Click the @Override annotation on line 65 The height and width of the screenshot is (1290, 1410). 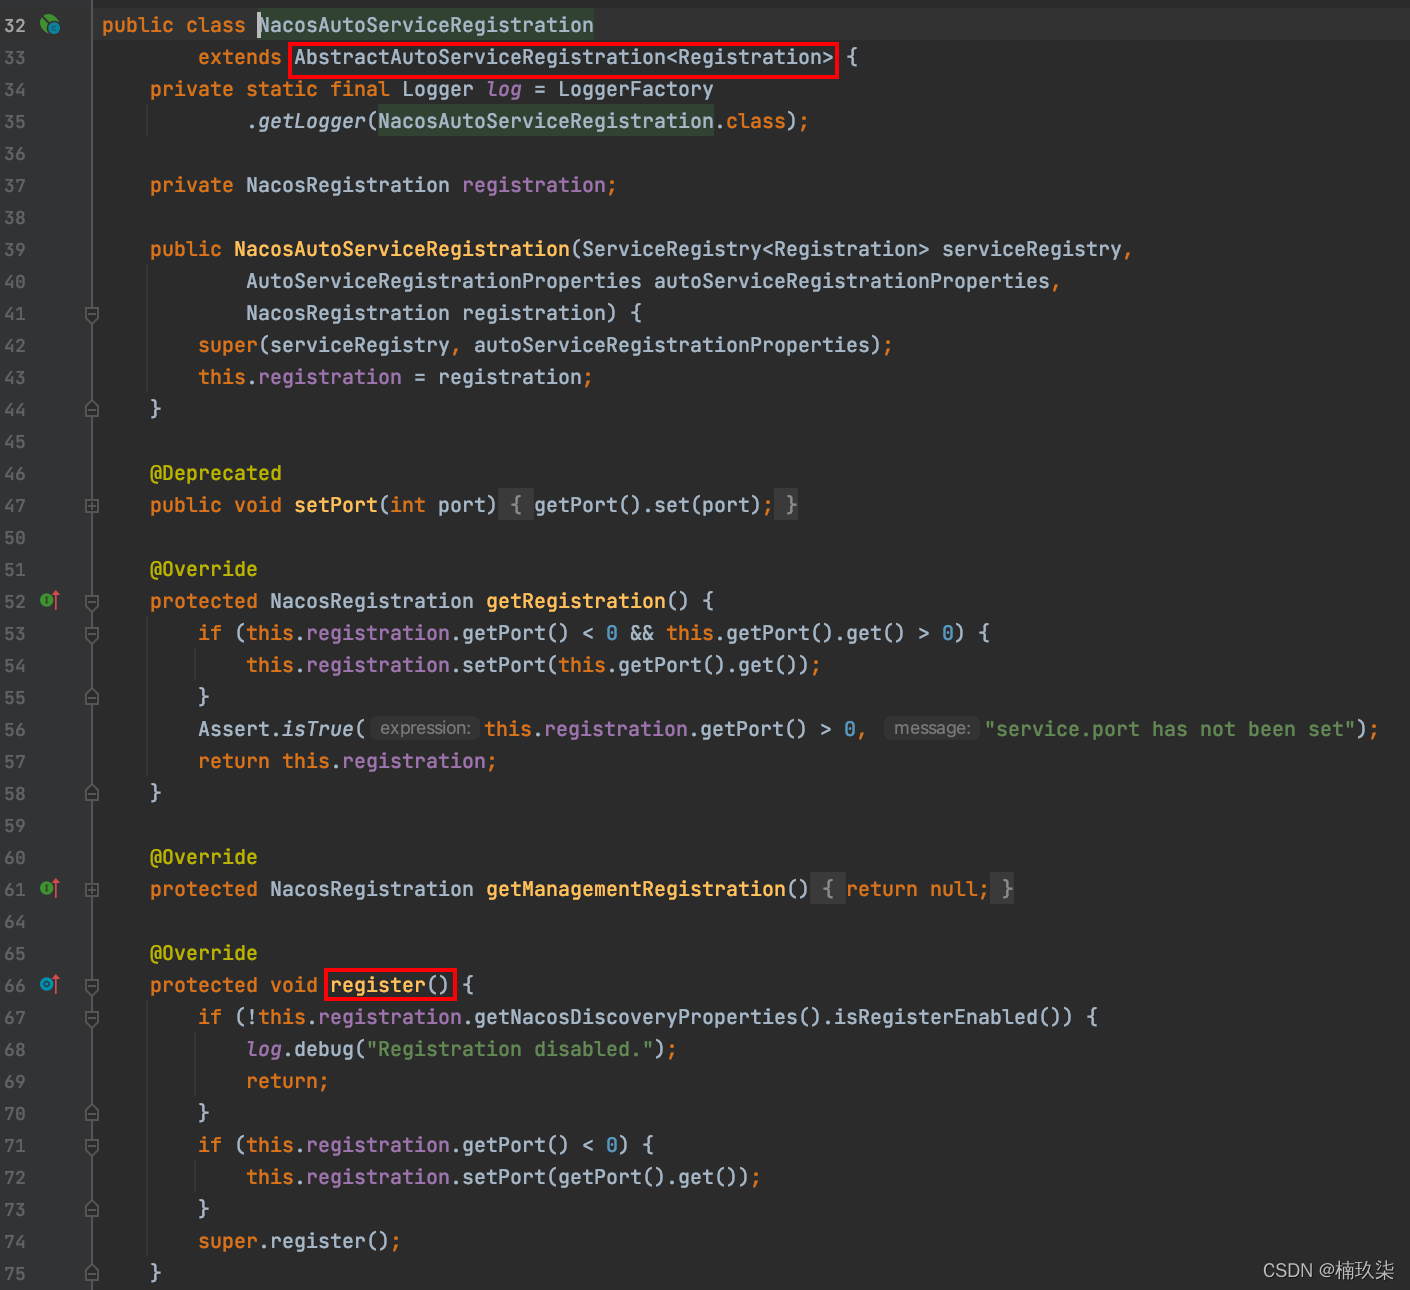204,953
